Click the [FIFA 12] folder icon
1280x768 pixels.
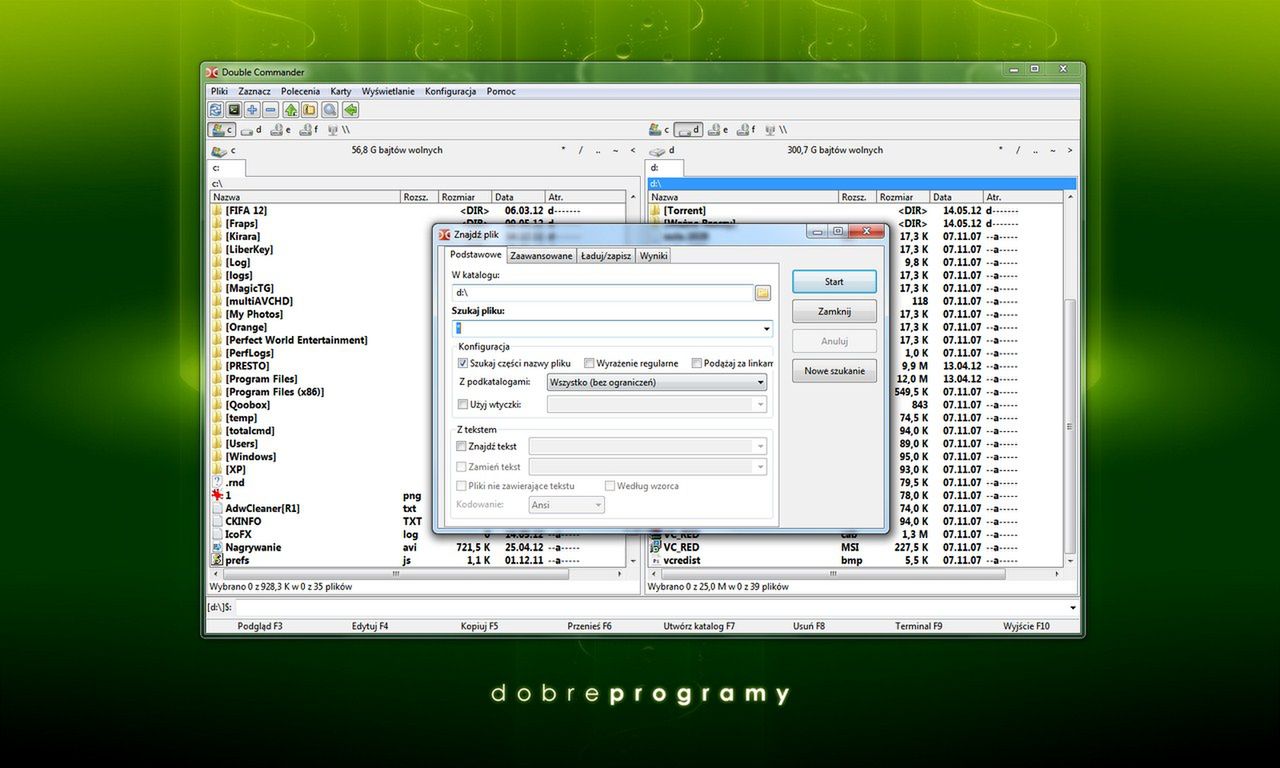click(x=217, y=211)
